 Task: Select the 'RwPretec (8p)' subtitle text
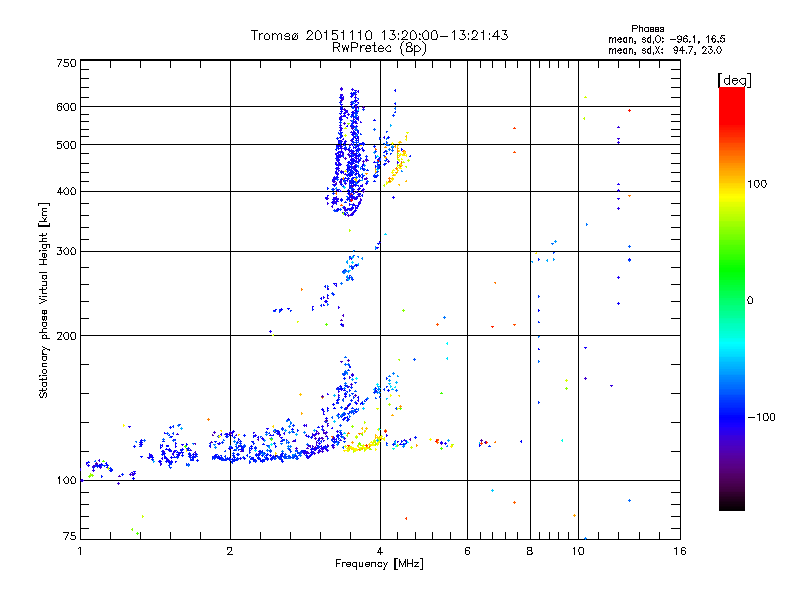(x=379, y=48)
